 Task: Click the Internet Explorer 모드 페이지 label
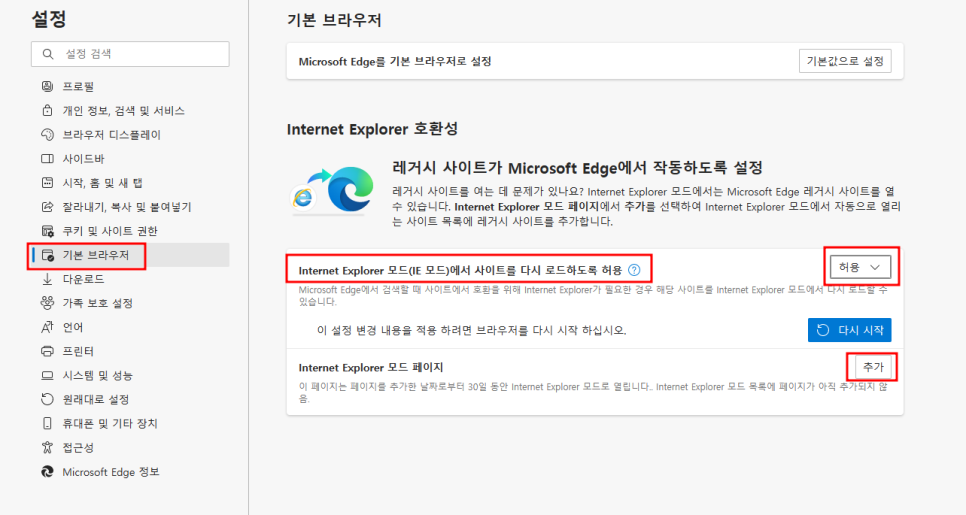(x=371, y=367)
